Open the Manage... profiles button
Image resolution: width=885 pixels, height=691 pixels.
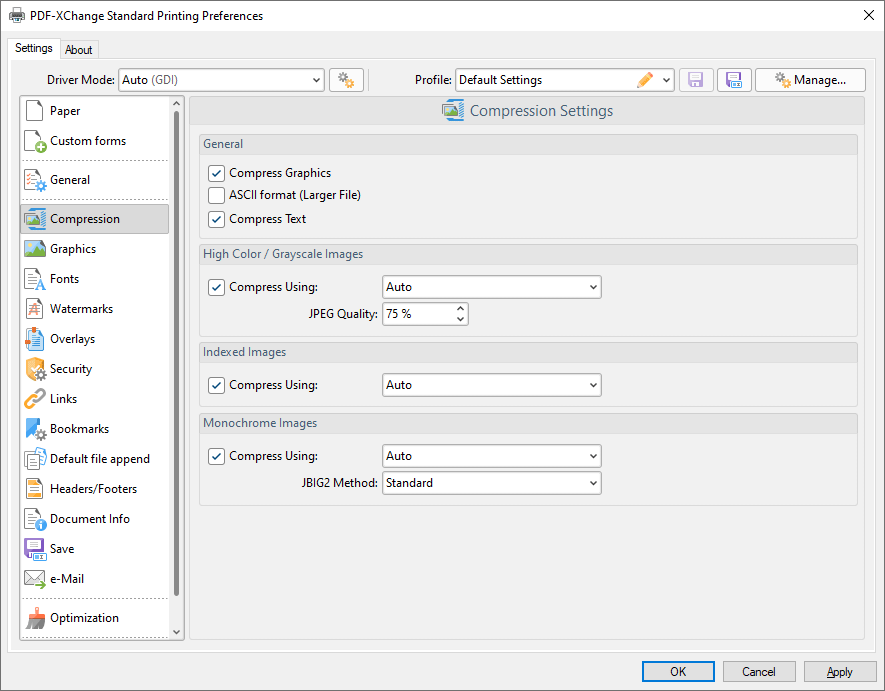pyautogui.click(x=810, y=80)
